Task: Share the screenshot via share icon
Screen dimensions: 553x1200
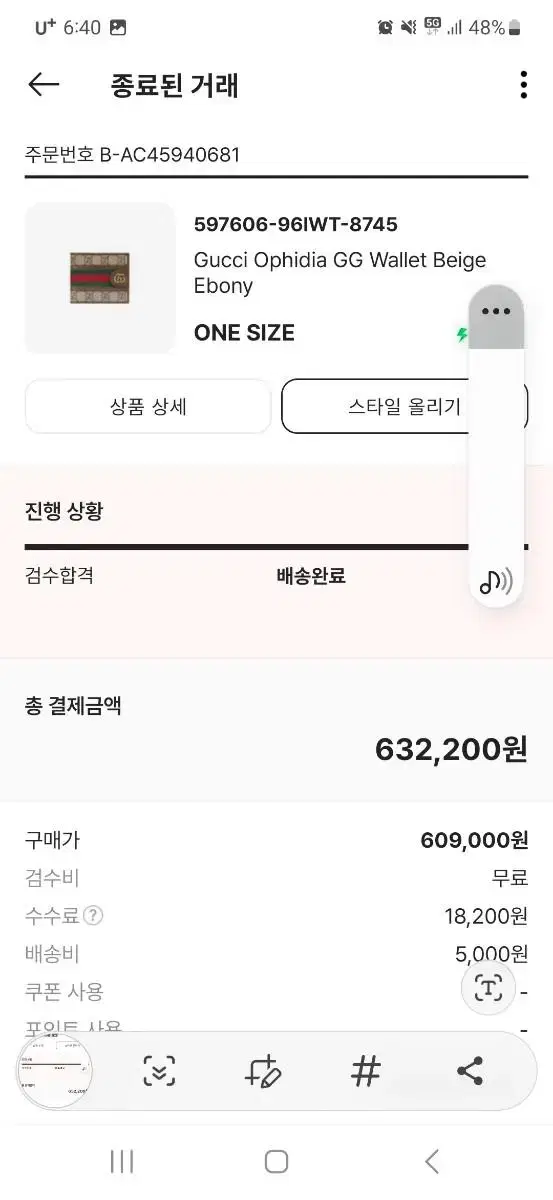Action: 470,1071
